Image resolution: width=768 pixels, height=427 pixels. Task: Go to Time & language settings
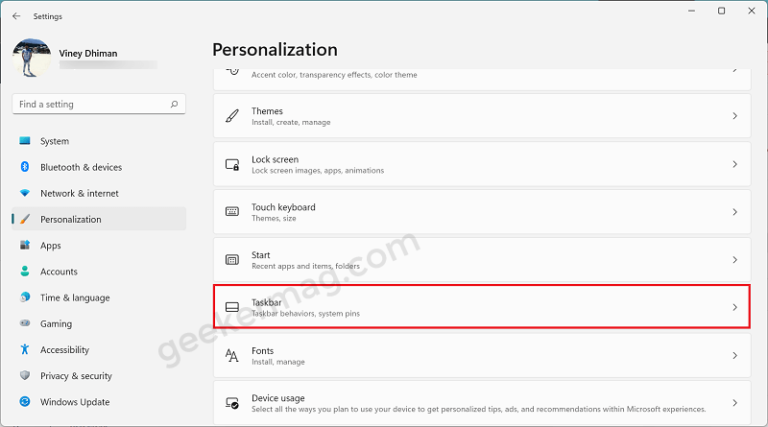click(75, 298)
